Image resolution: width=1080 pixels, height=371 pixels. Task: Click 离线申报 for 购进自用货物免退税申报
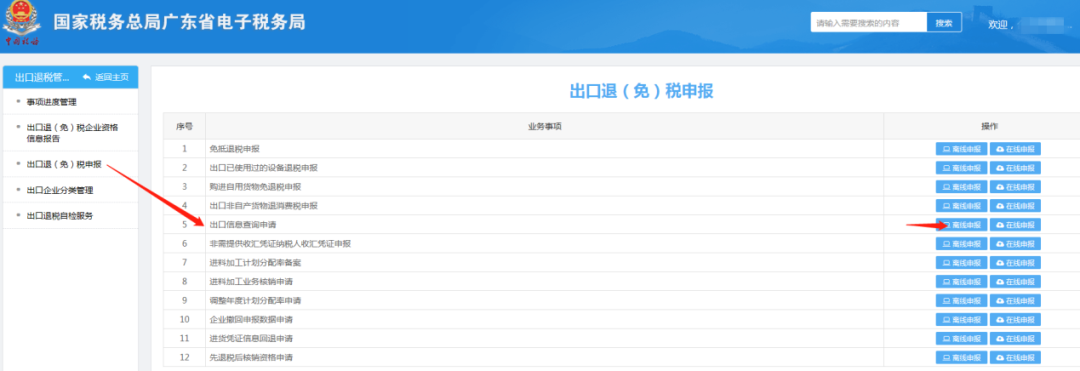(x=961, y=187)
